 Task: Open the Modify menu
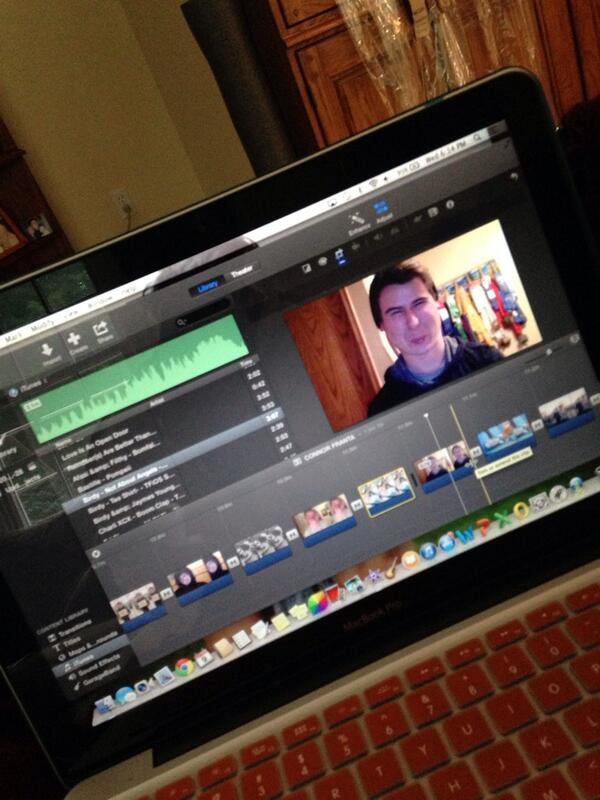[x=43, y=325]
